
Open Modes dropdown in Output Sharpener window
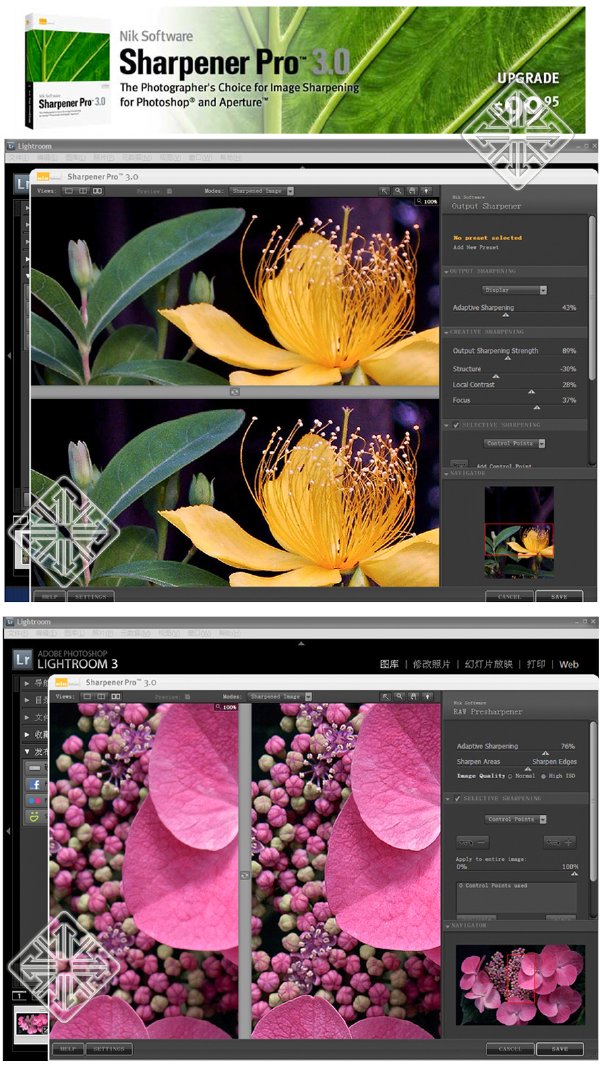262,191
